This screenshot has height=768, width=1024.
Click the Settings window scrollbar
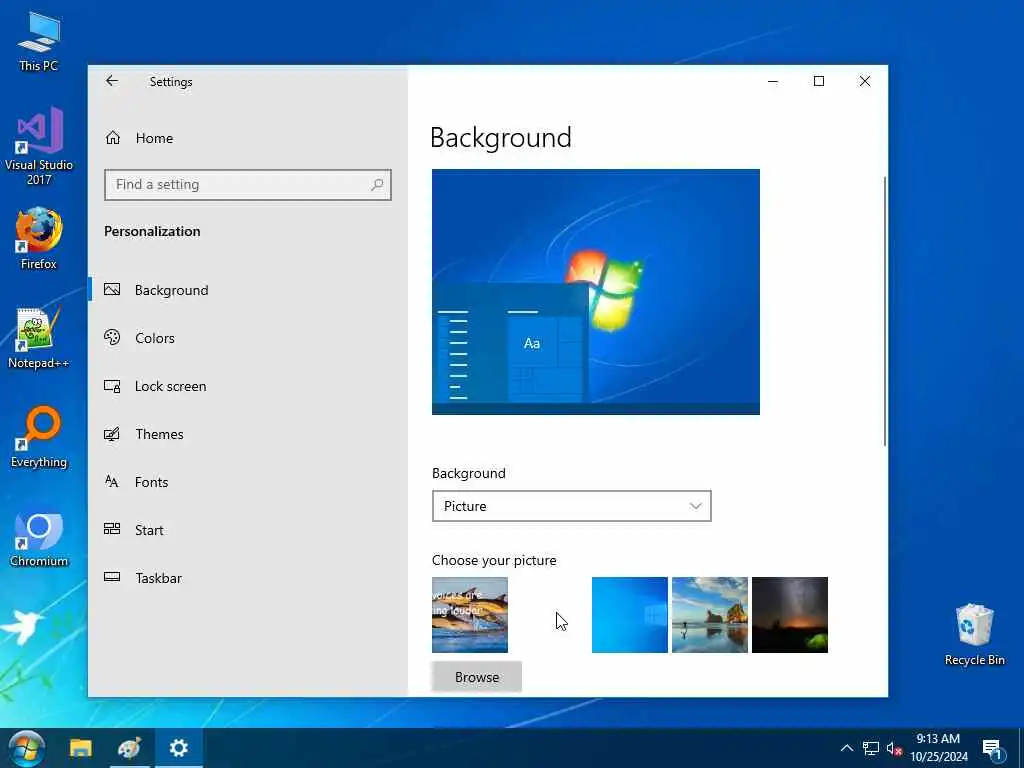(x=885, y=312)
